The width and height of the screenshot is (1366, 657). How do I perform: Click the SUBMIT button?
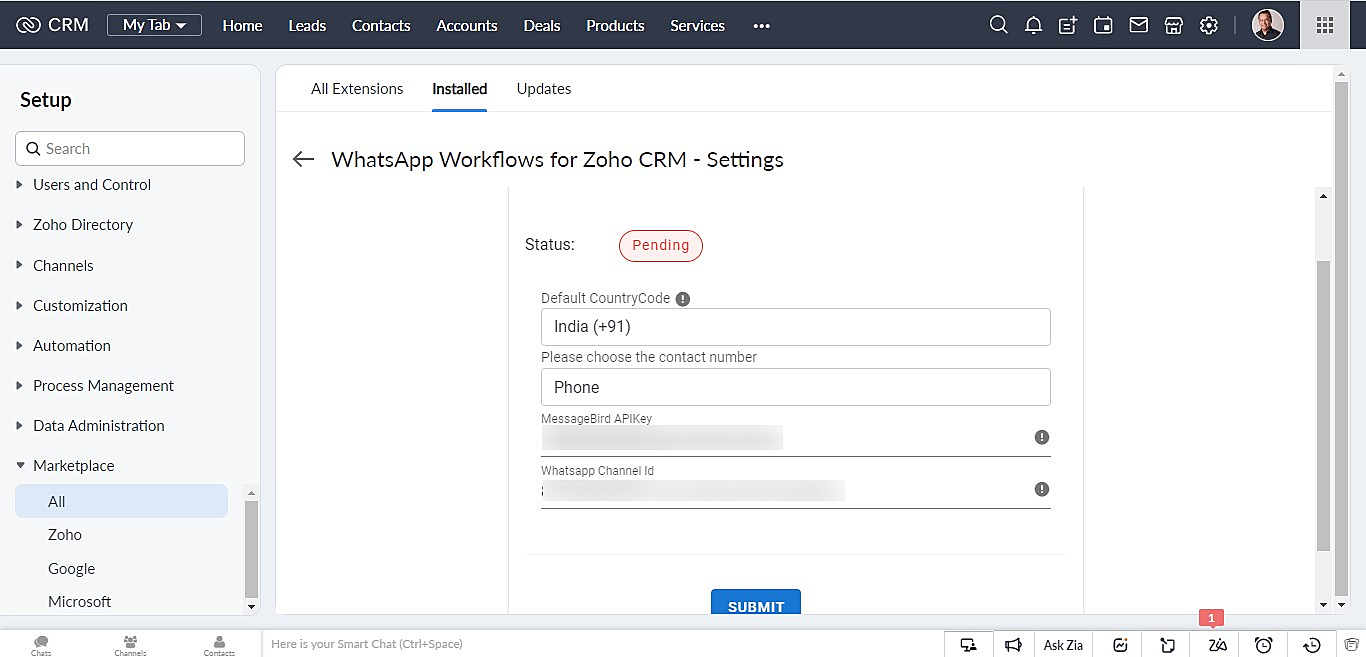[755, 604]
